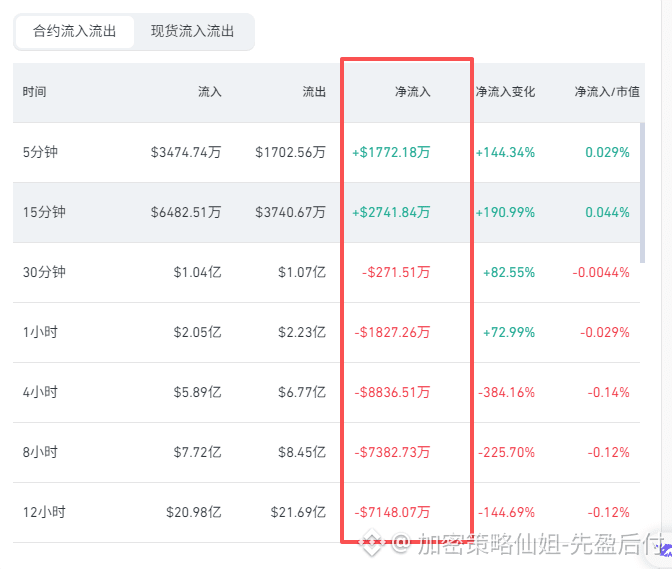This screenshot has width=672, height=569.
Task: Click the watermark logo icon at bottom
Action: [371, 543]
